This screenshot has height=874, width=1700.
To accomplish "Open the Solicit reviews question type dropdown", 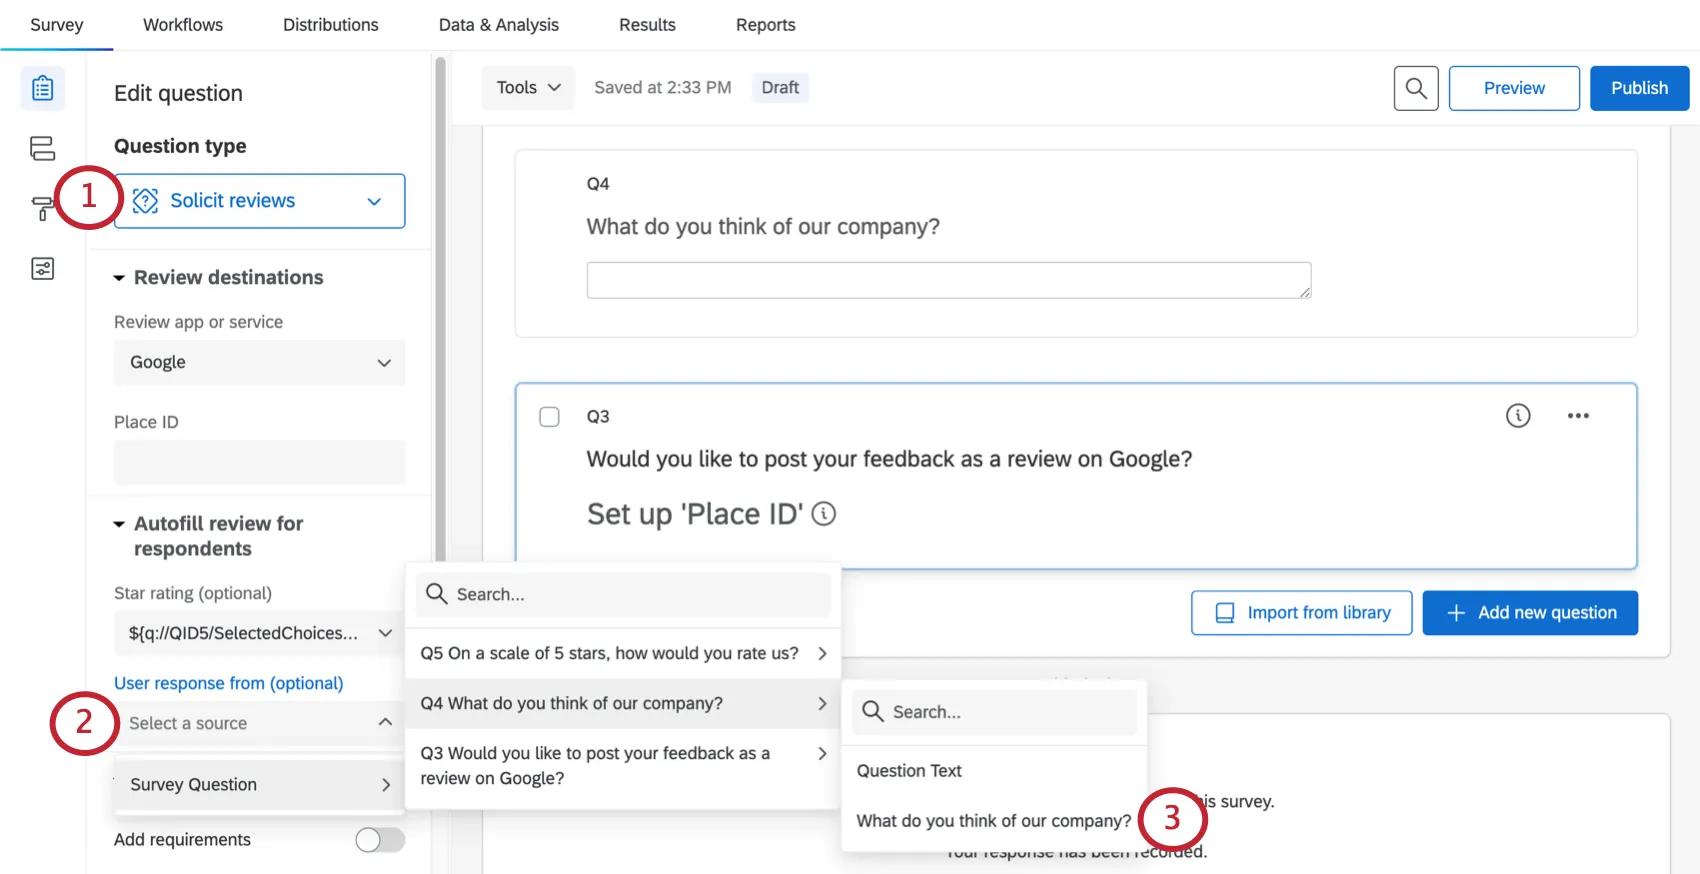I will (x=260, y=201).
